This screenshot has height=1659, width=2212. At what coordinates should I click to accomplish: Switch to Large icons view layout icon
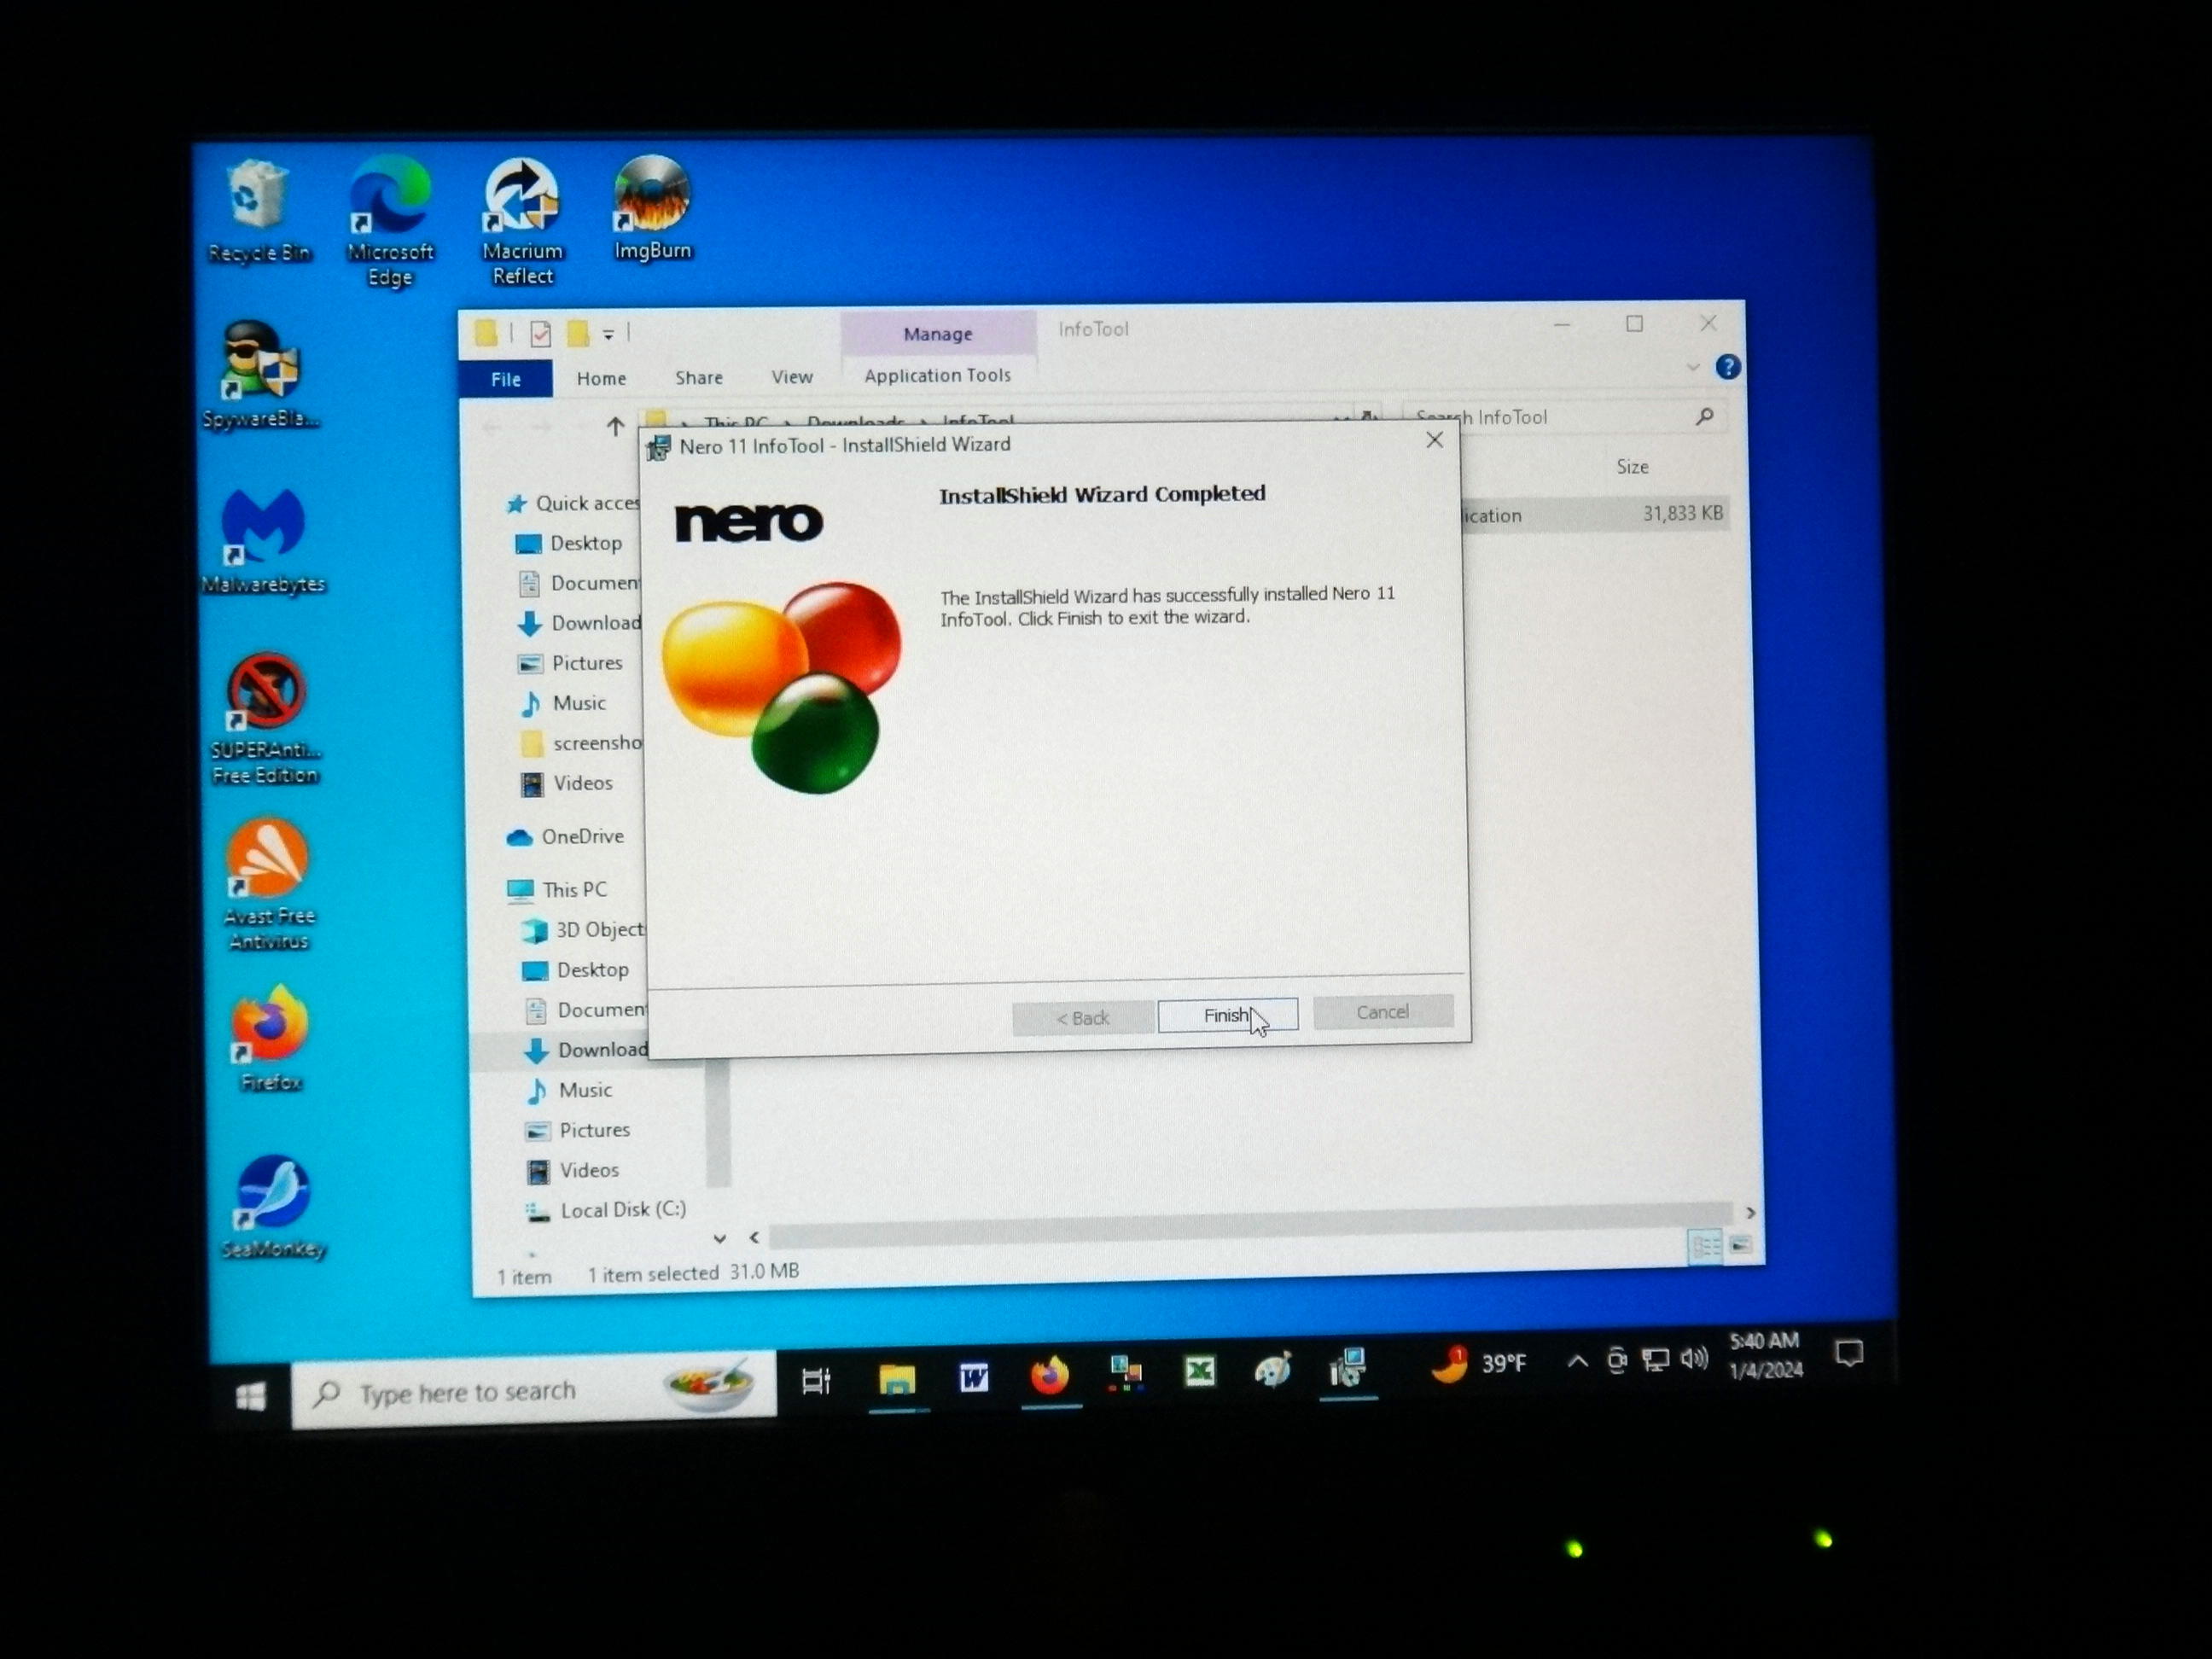tap(1741, 1245)
